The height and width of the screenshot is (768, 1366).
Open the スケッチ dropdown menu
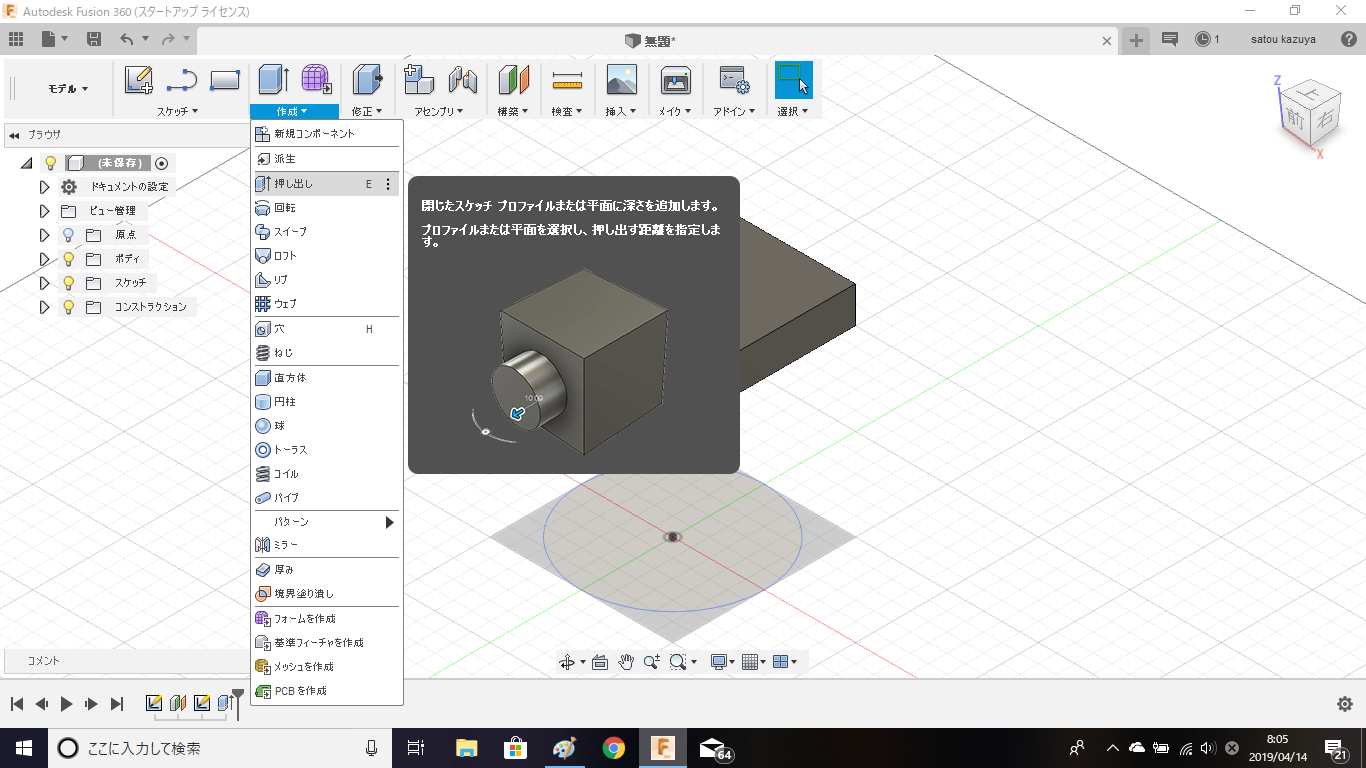178,111
